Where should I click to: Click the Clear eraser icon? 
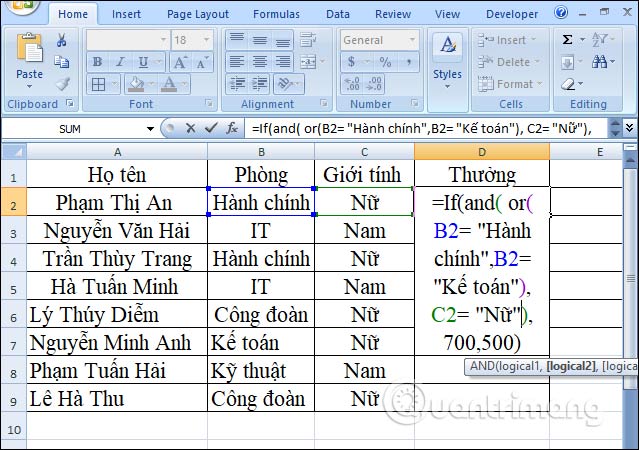(x=568, y=84)
